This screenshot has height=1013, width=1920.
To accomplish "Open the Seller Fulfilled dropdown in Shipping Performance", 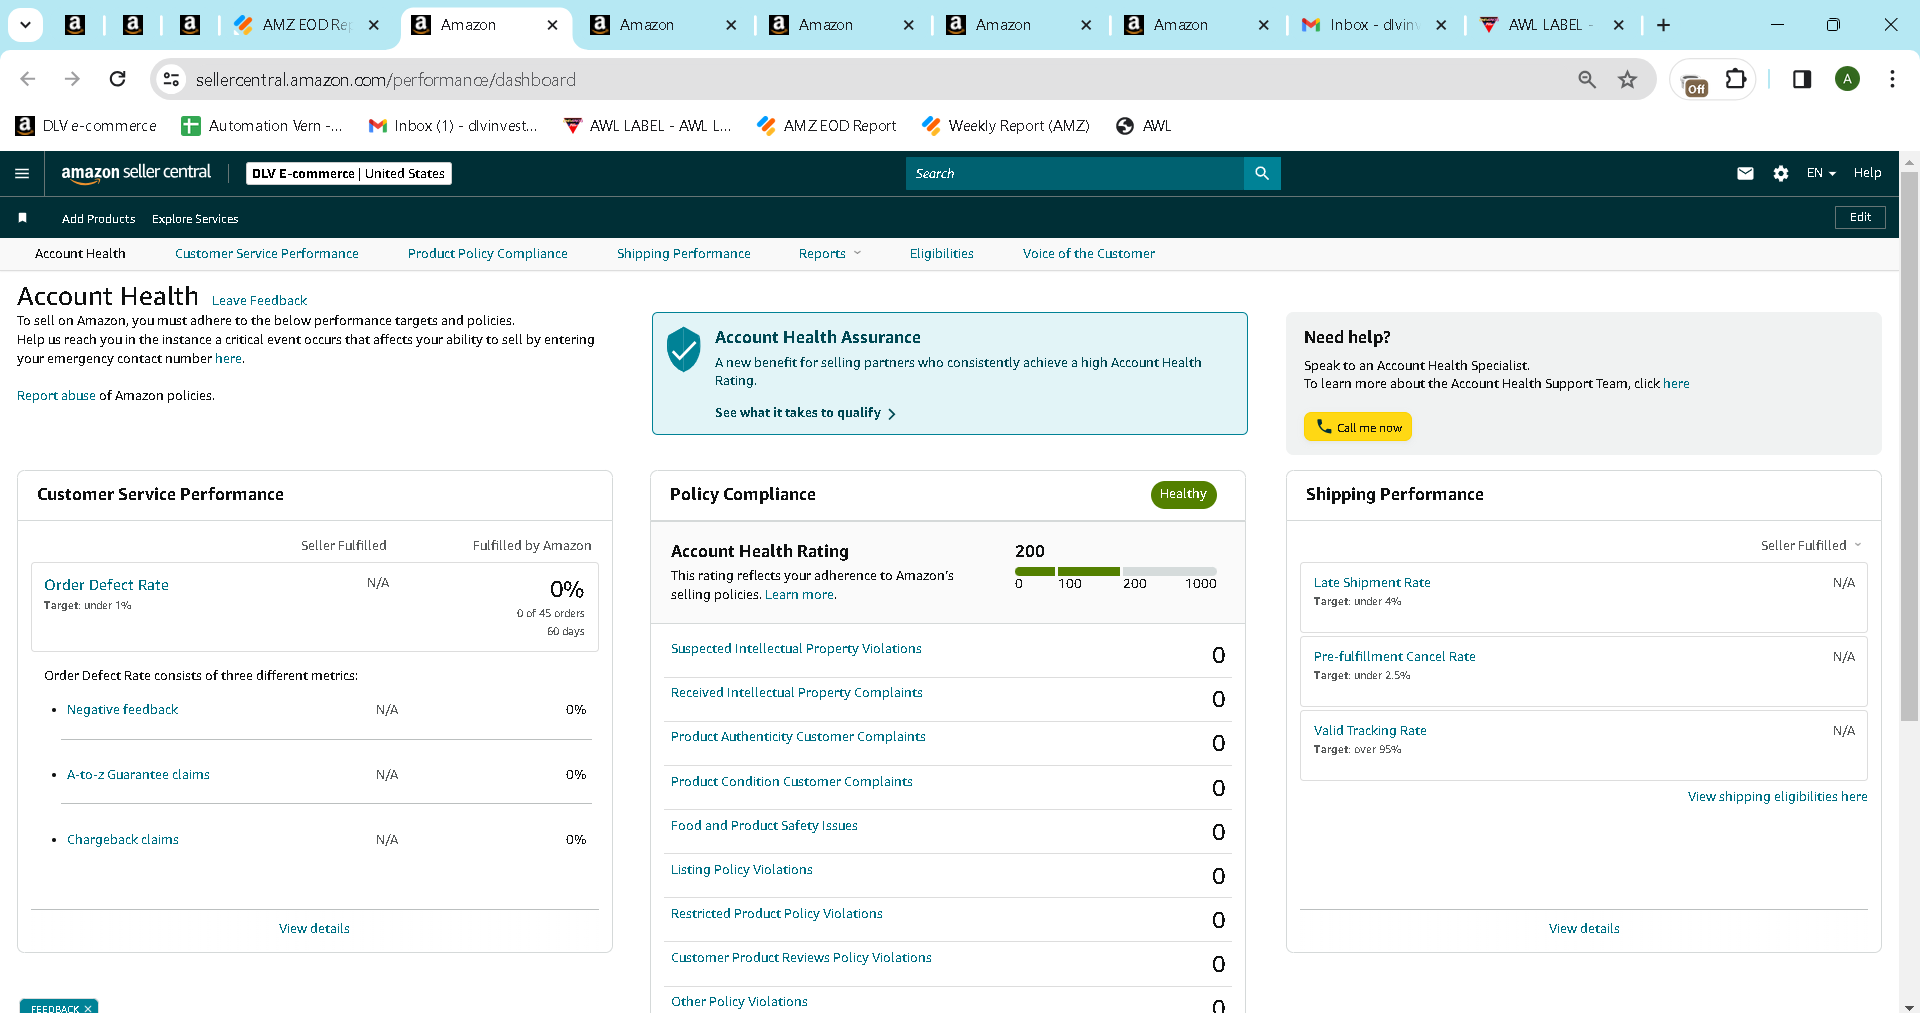I will 1811,545.
